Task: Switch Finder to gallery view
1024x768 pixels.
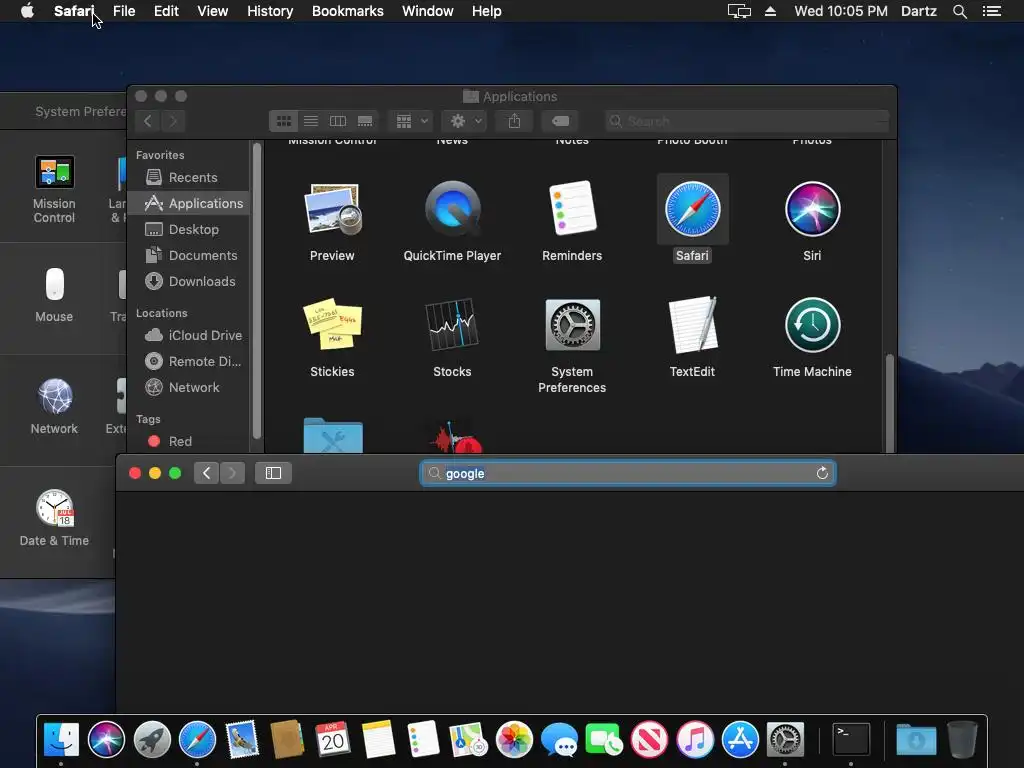Action: [365, 121]
